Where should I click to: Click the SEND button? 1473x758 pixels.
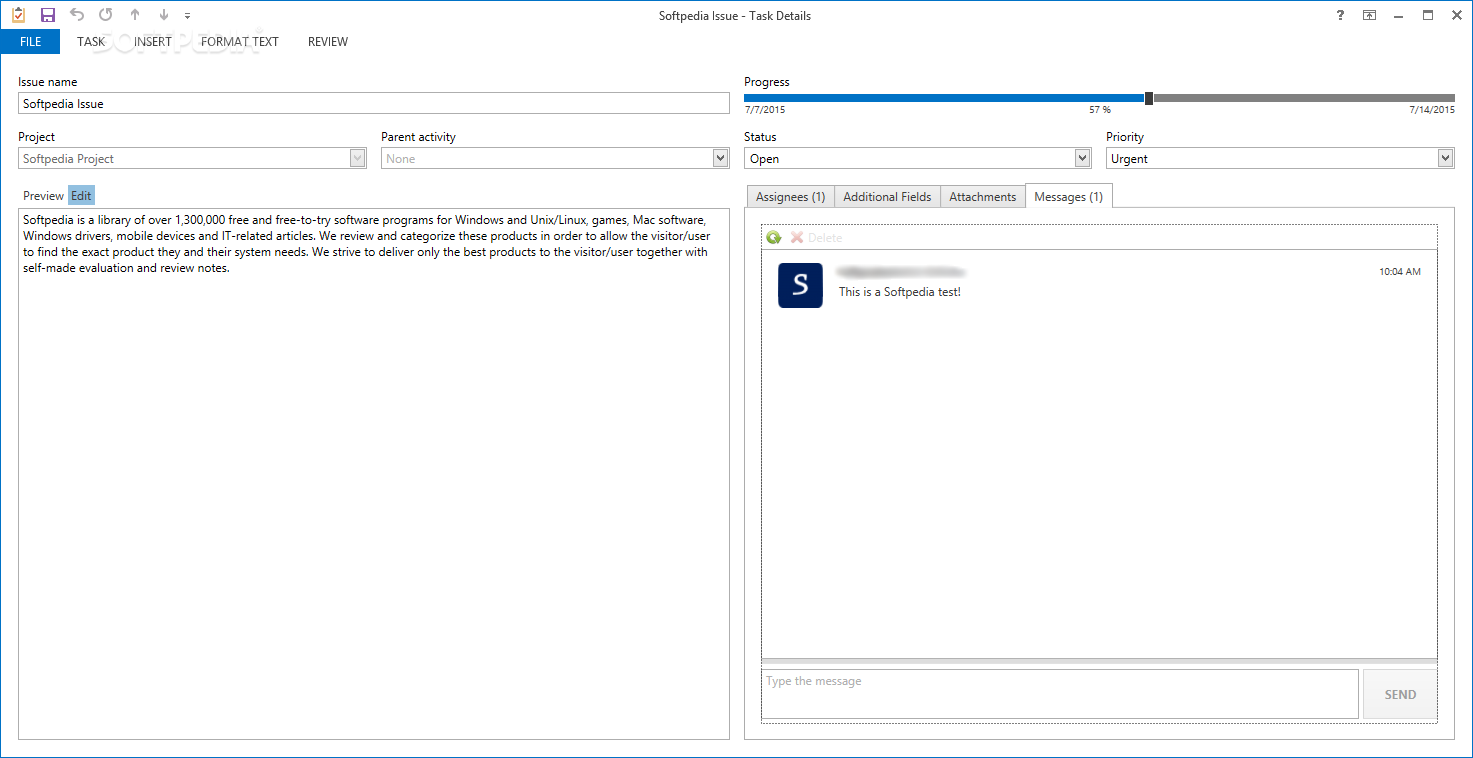coord(1400,694)
